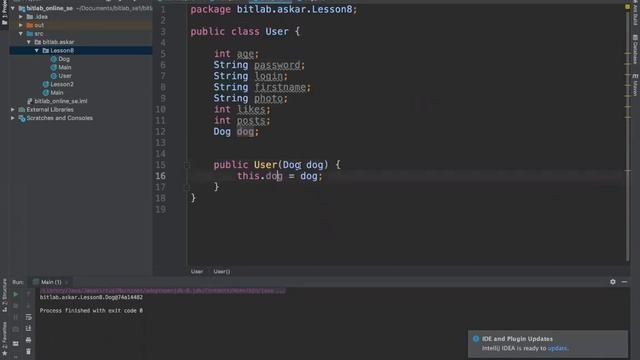This screenshot has height=360, width=640.
Task: Click the bitlab.askar package icon
Action: pos(38,42)
